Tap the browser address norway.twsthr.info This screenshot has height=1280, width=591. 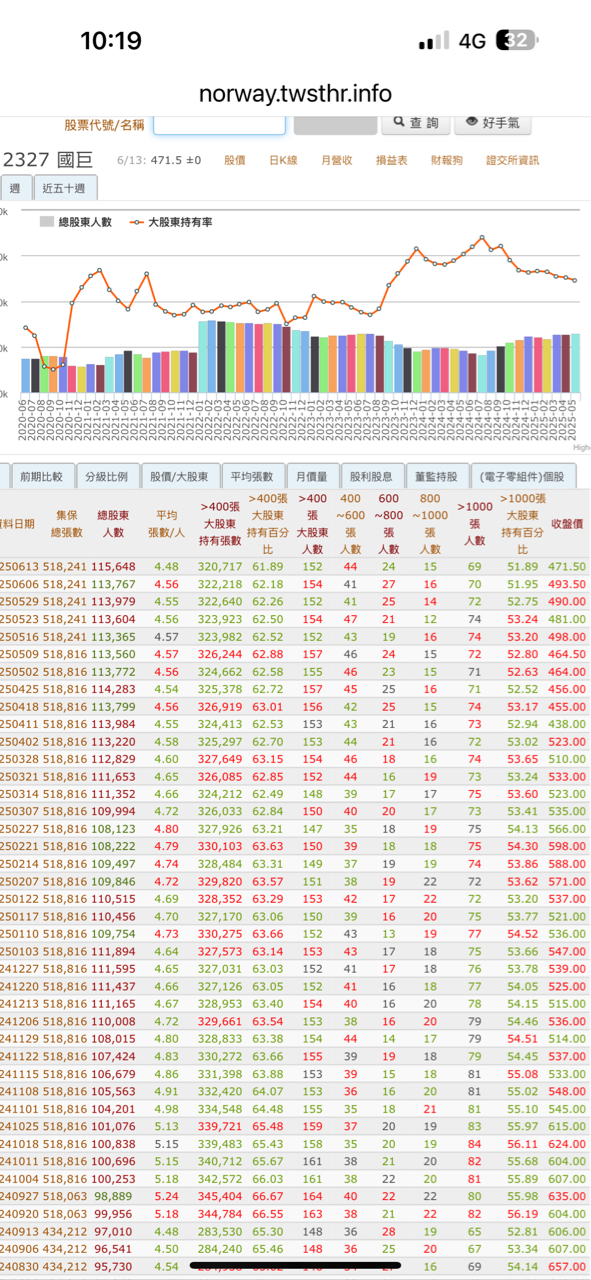click(295, 93)
